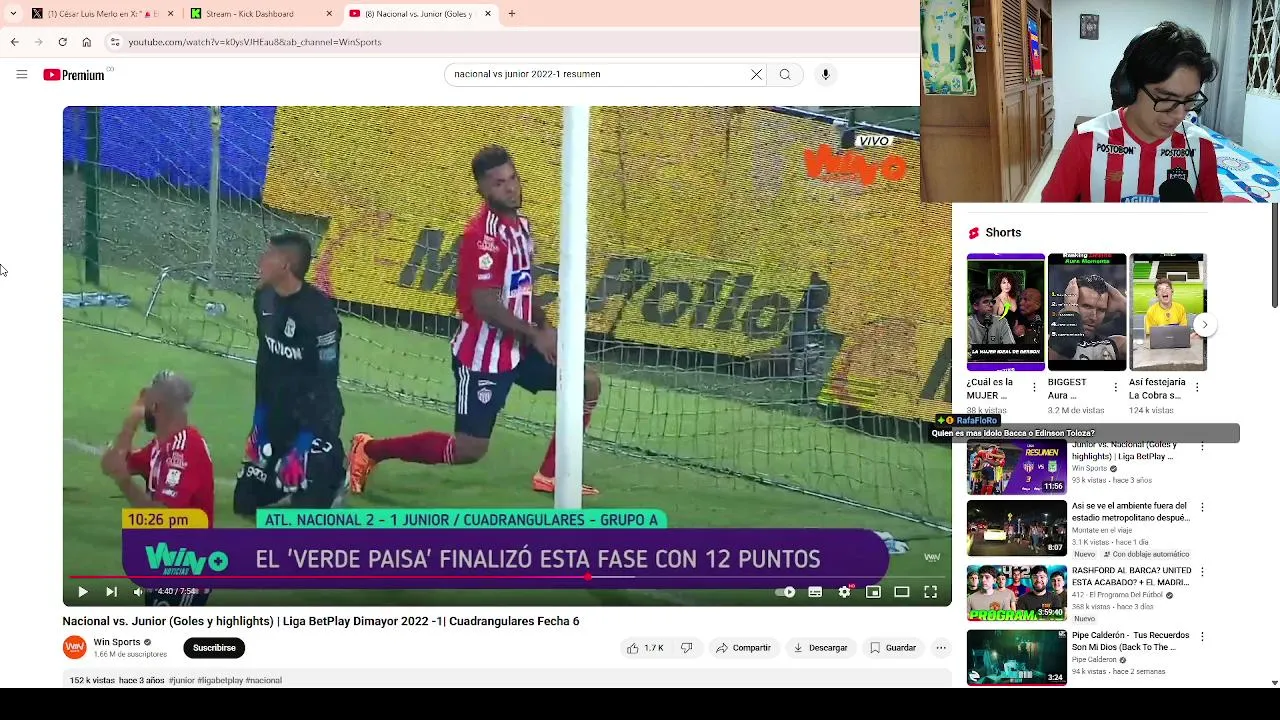
Task: Open 'BIGGEST Aura' short thumbnail
Action: tap(1086, 312)
